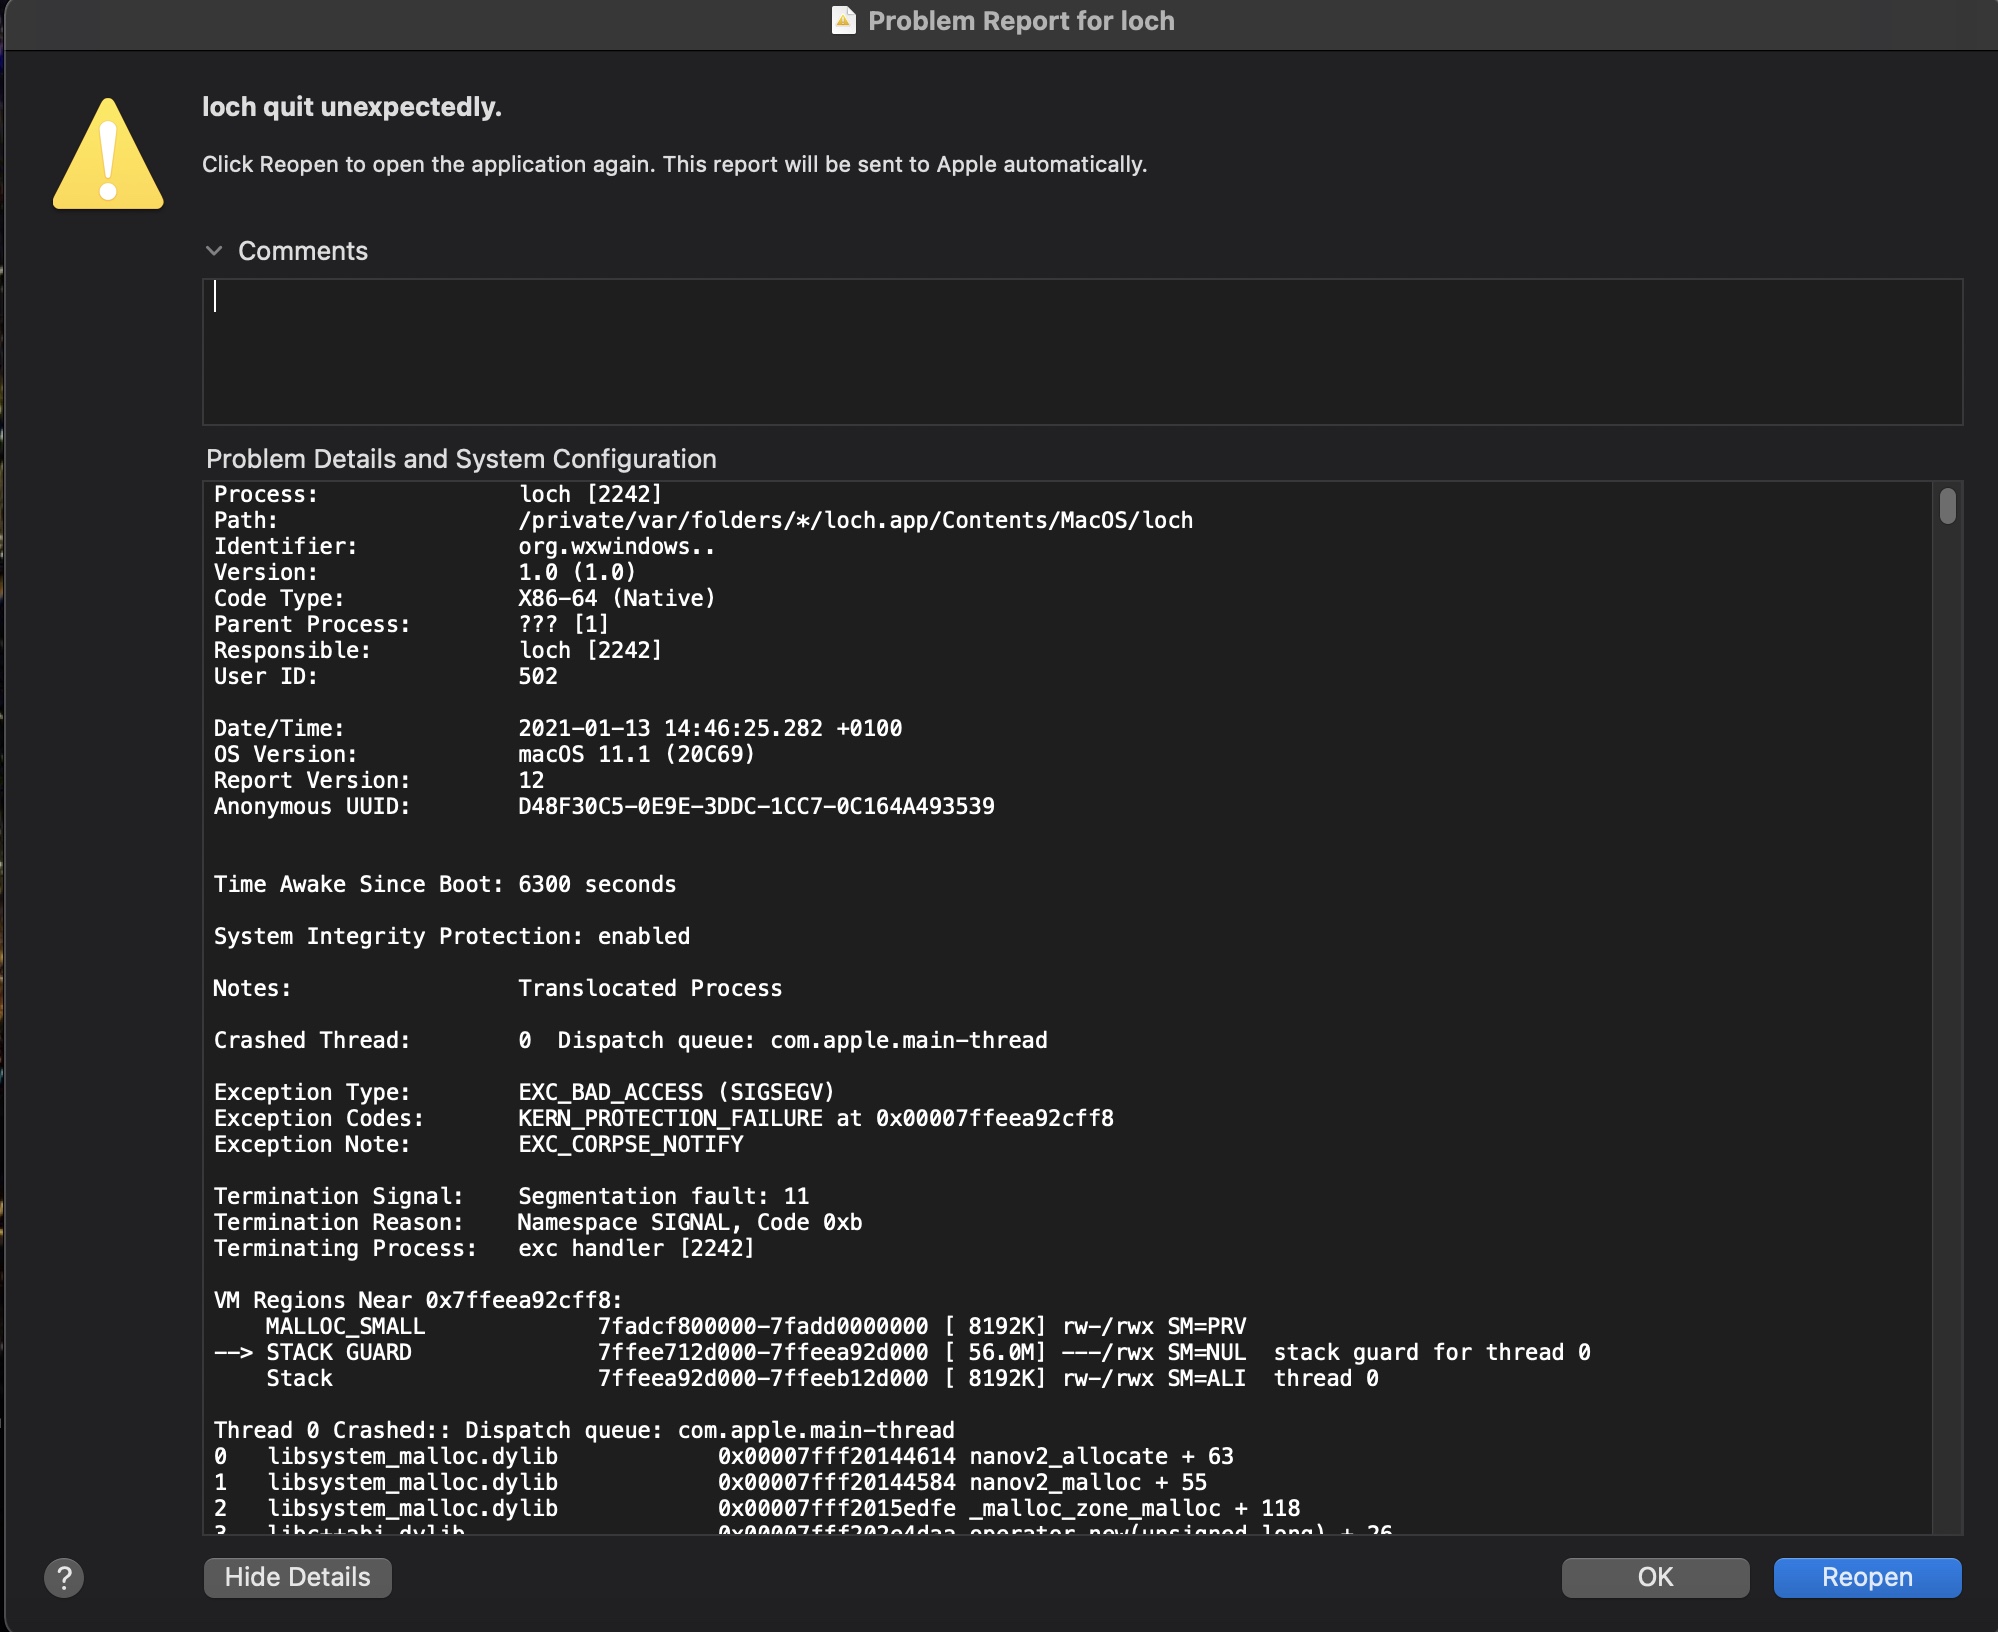Click the Comments section label
Viewport: 1998px width, 1632px height.
pyautogui.click(x=303, y=251)
